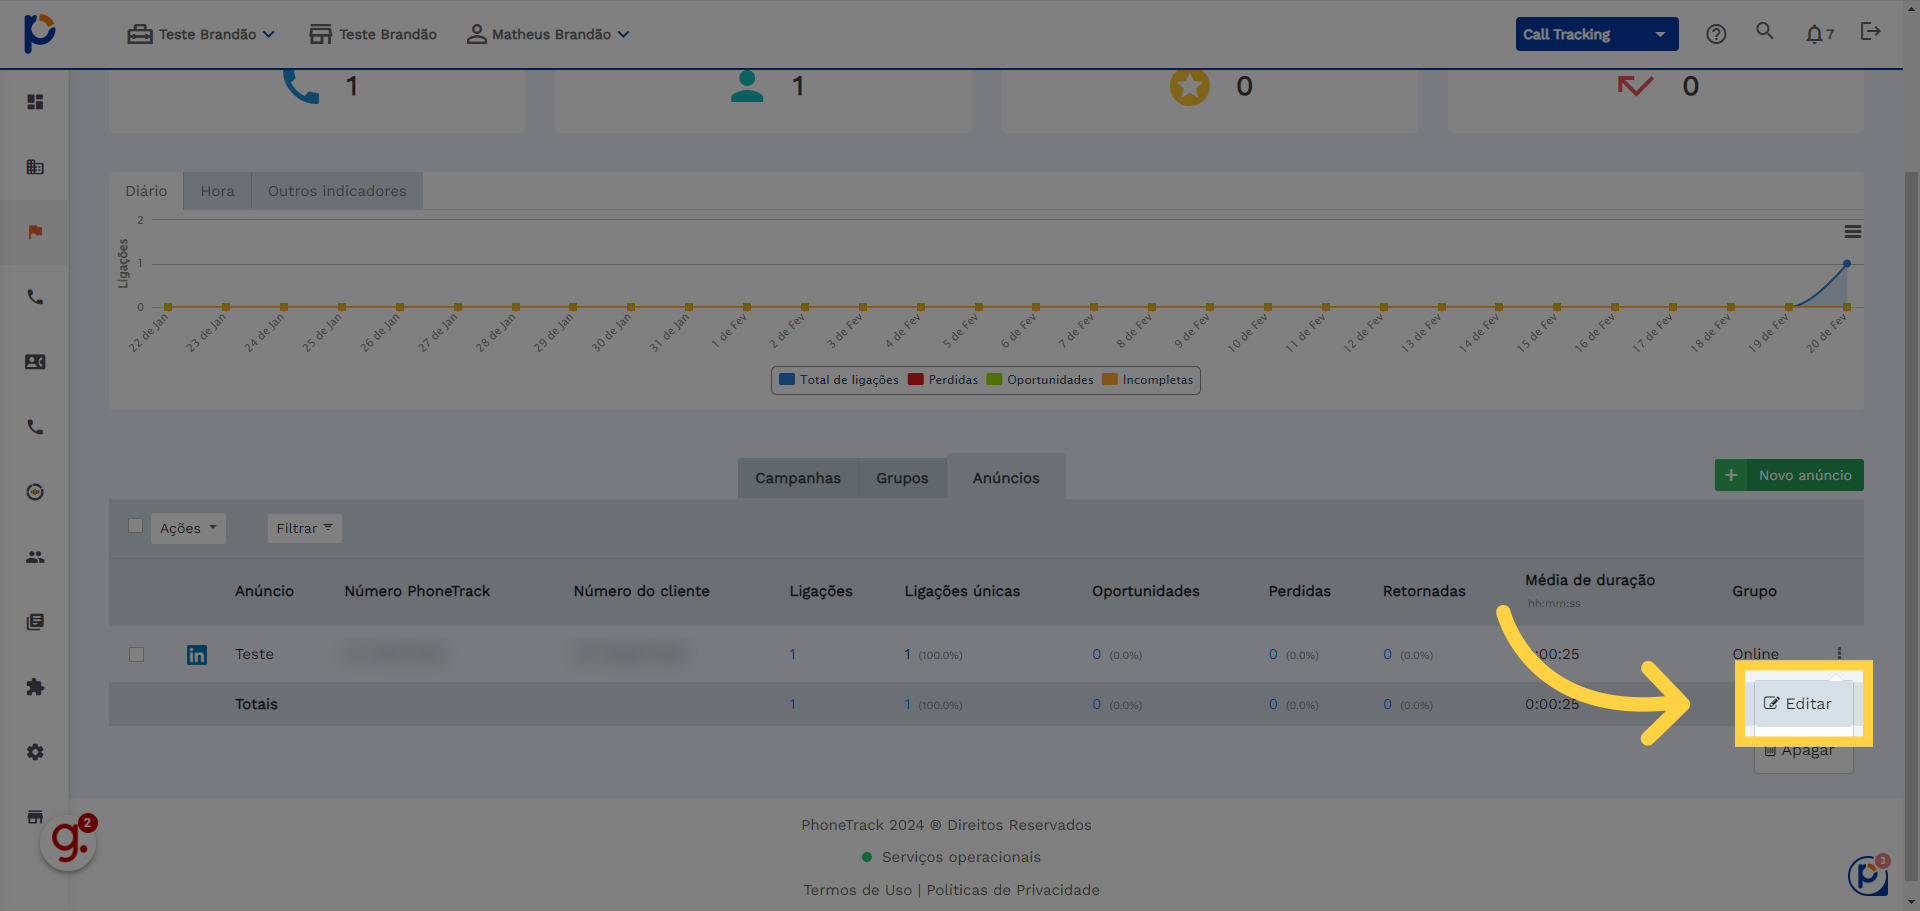Viewport: 1920px width, 911px height.
Task: Open three-dot menu of Teste row
Action: coord(1839,653)
